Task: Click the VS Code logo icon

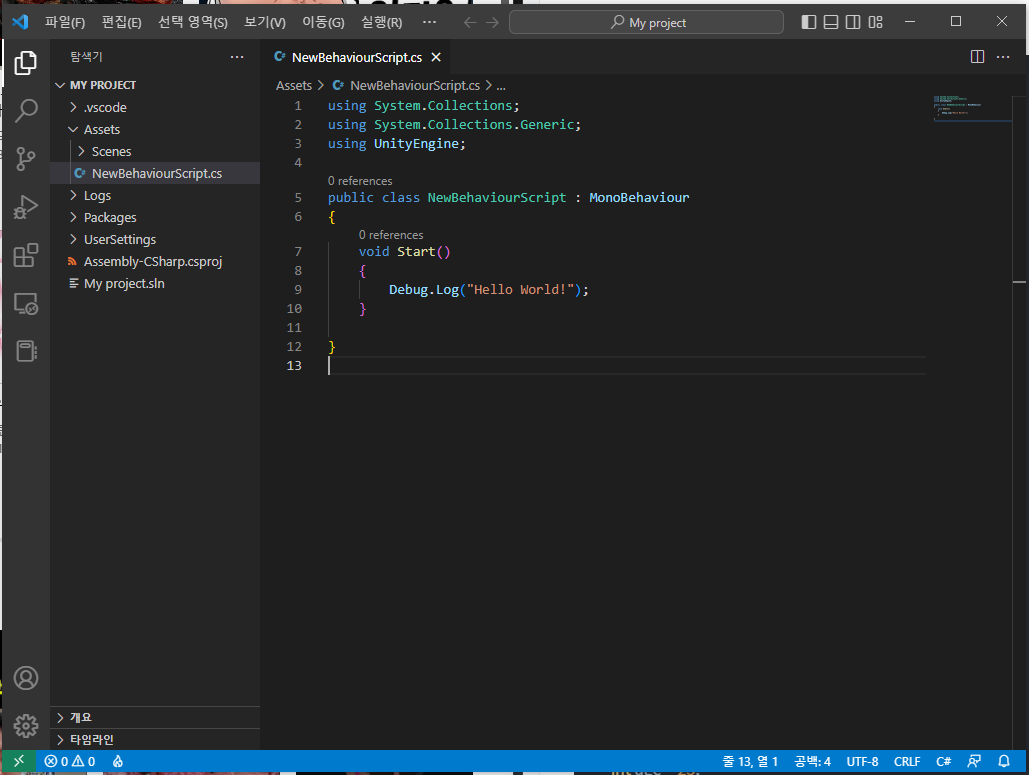Action: (x=20, y=22)
